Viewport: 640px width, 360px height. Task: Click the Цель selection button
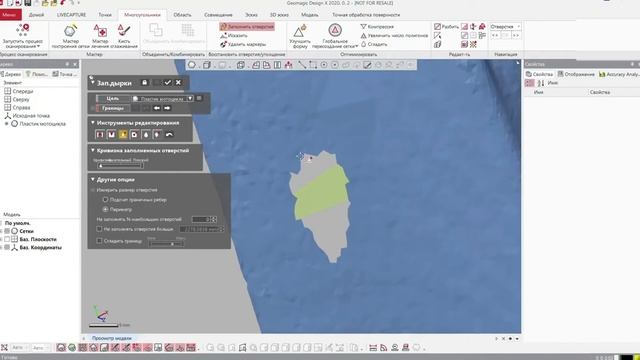click(113, 98)
